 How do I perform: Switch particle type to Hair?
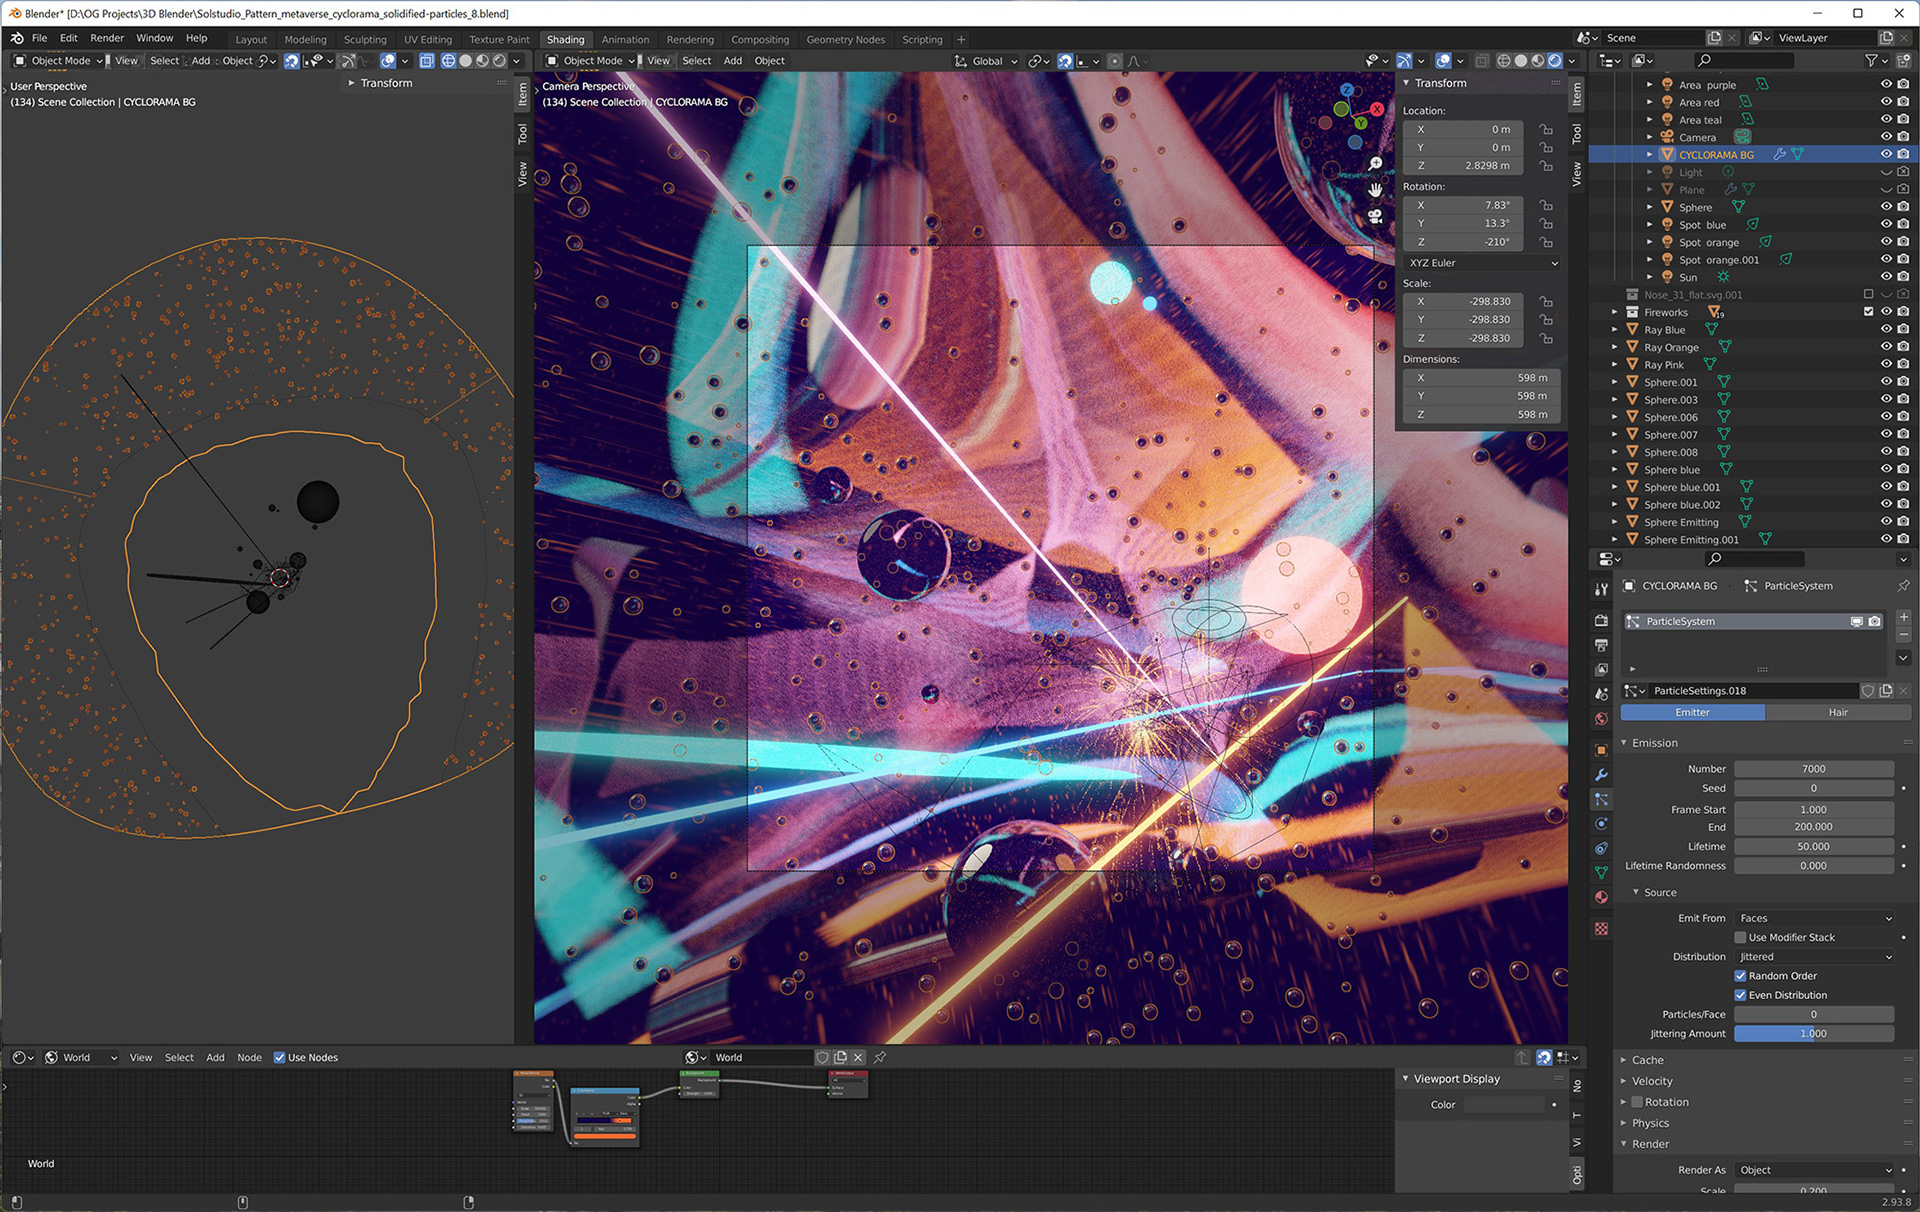click(1837, 712)
